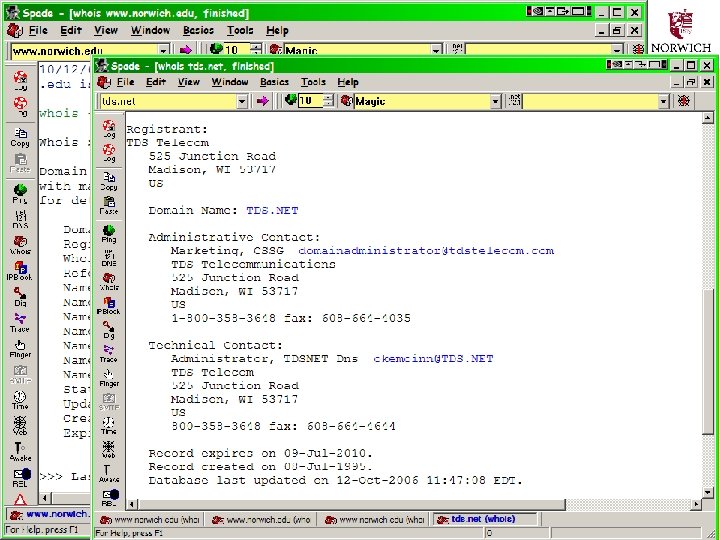Image resolution: width=720 pixels, height=540 pixels.
Task: Click the Ping icon in the norwich.edu window sidebar
Action: [20, 194]
